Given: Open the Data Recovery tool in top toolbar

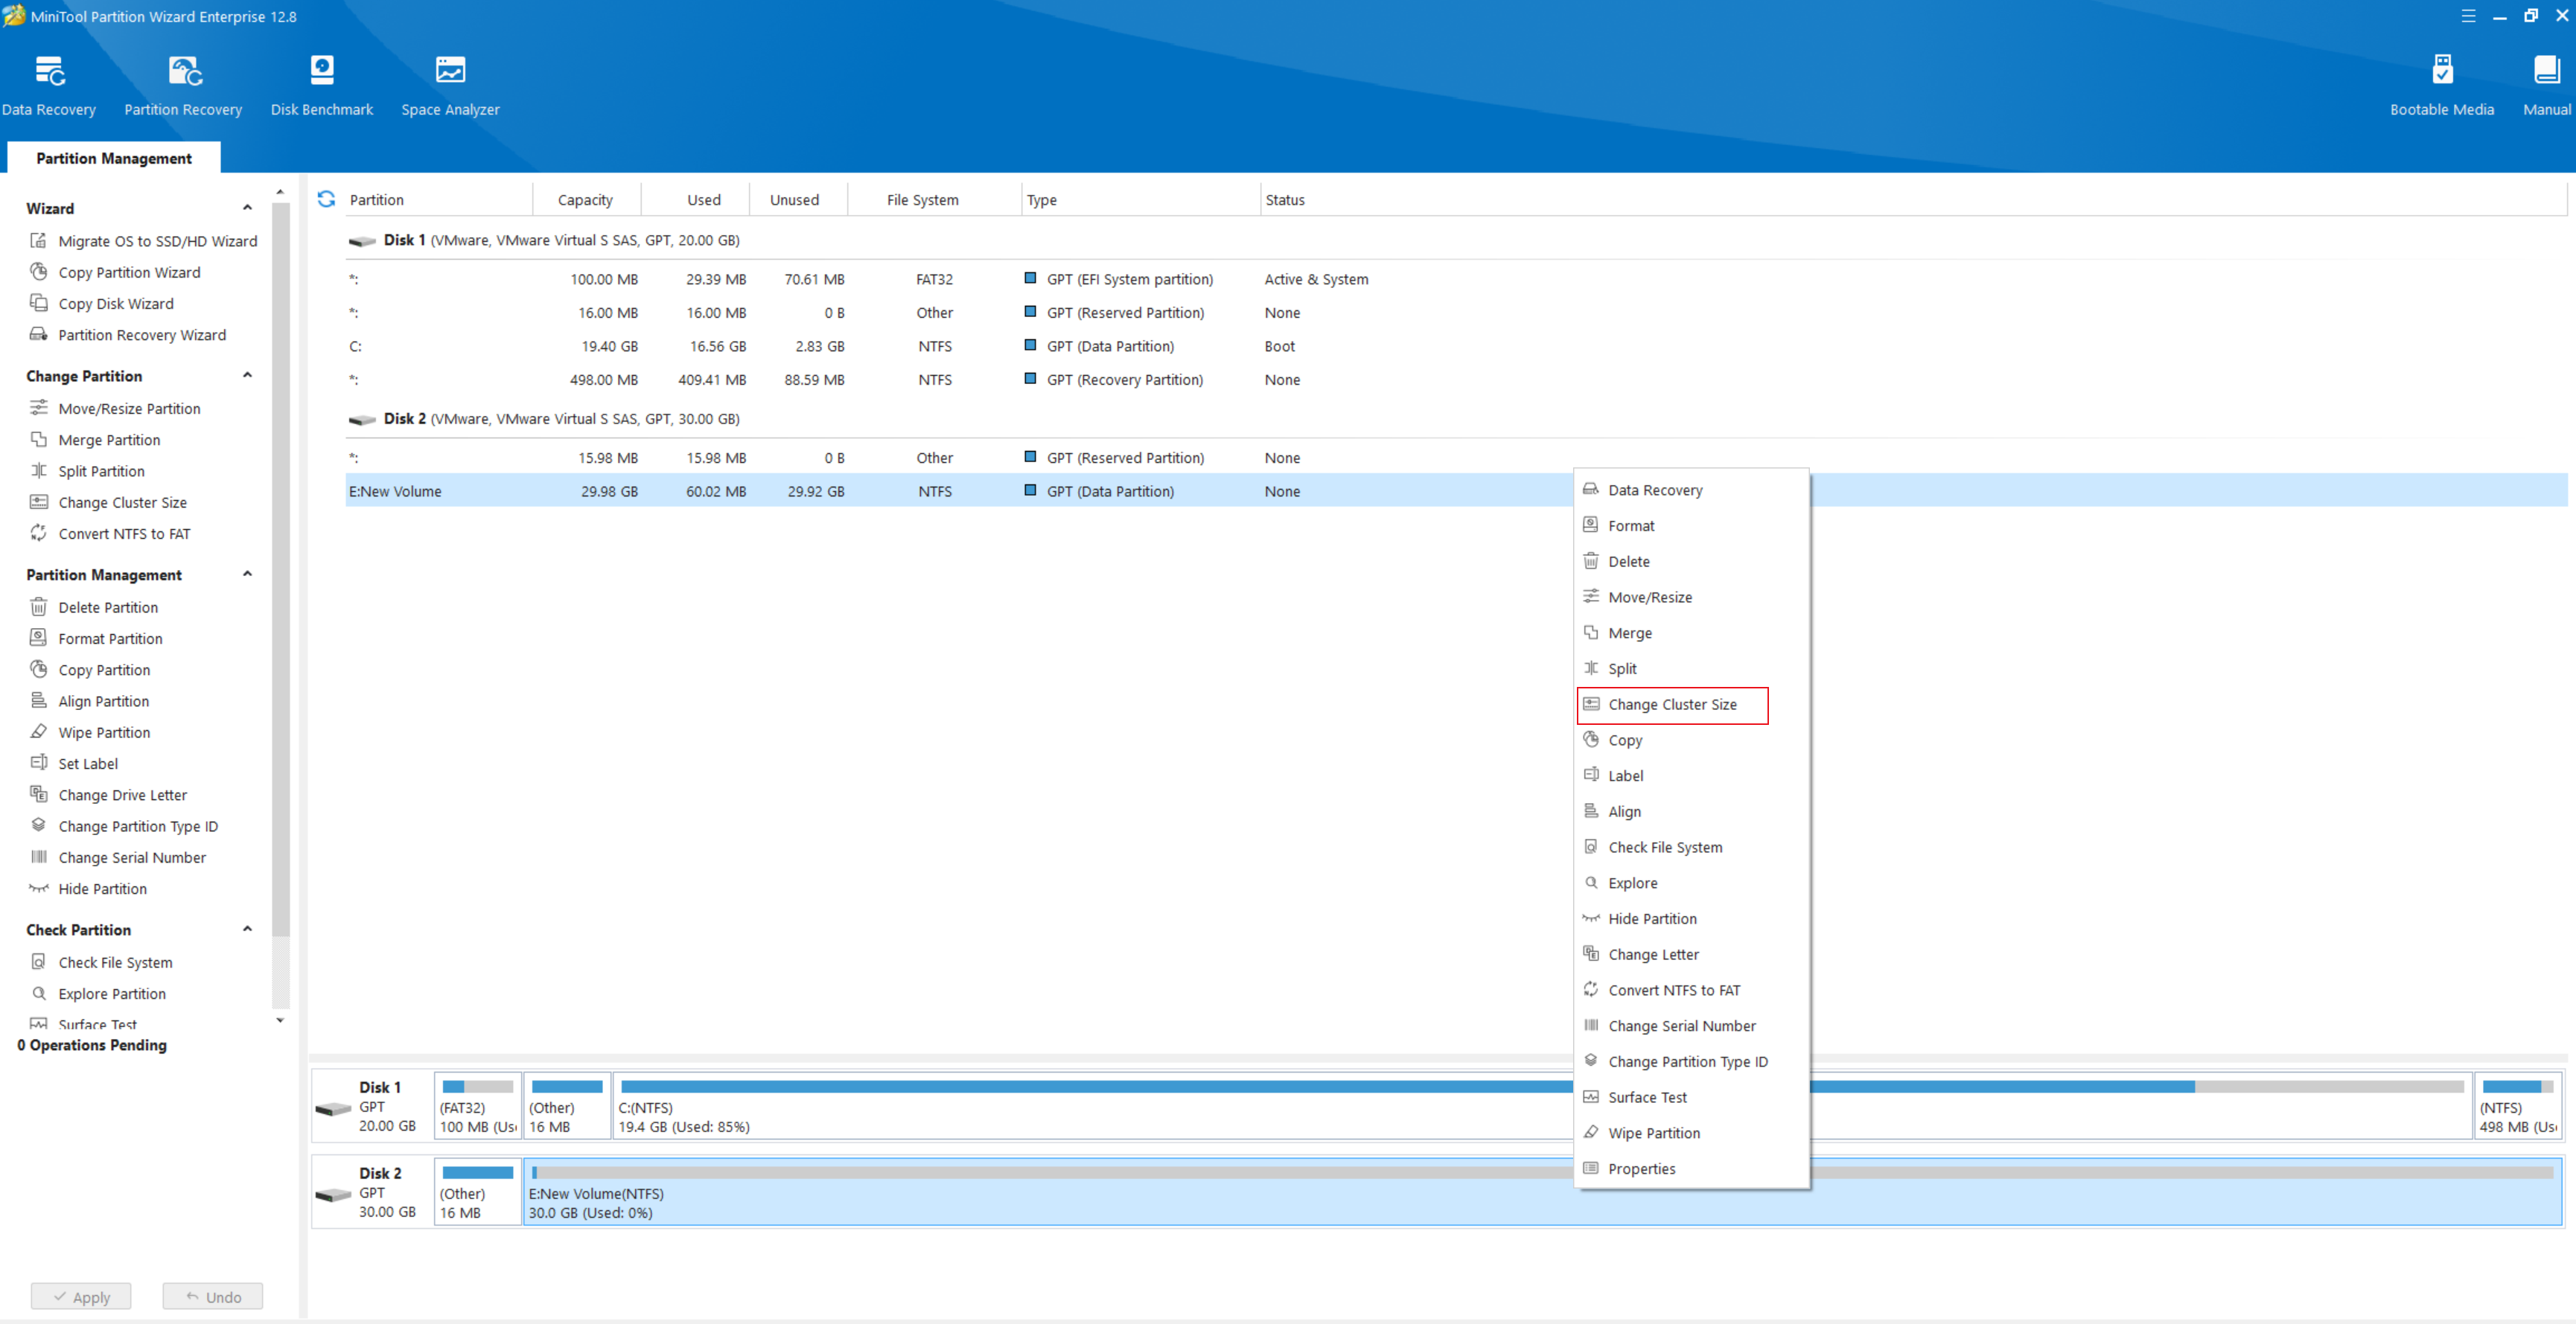Looking at the screenshot, I should [49, 86].
